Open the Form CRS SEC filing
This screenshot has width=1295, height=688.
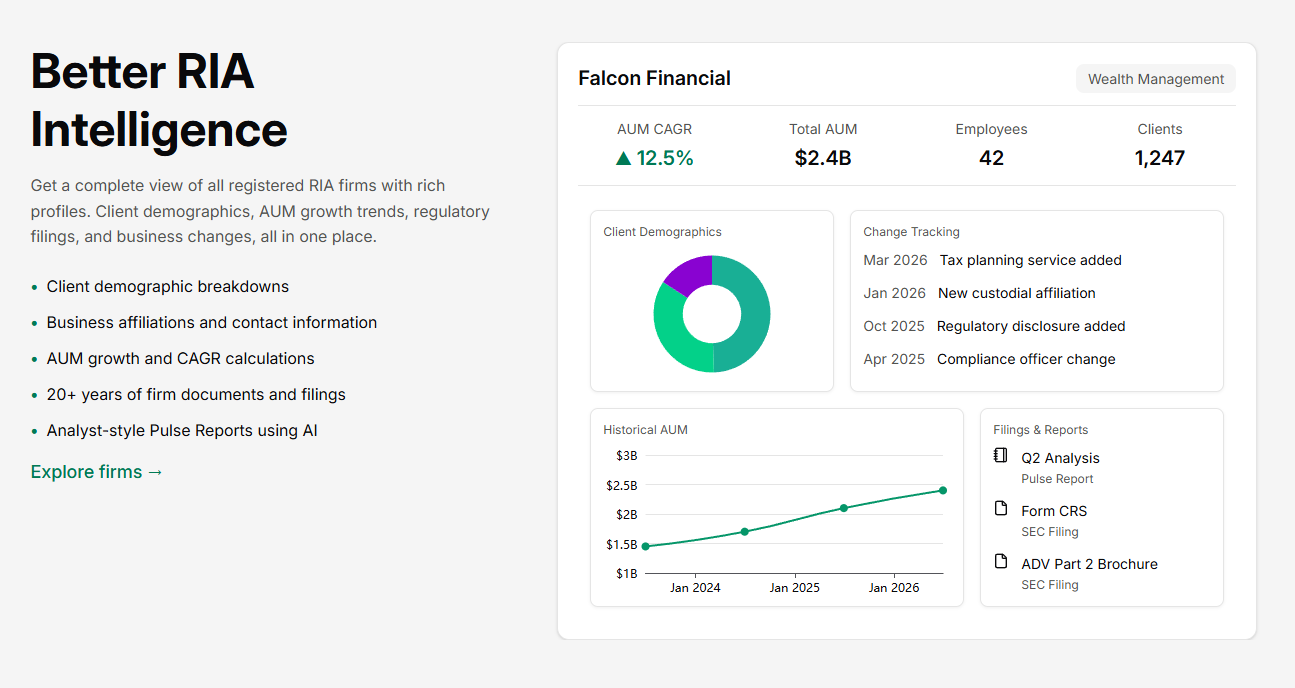click(x=1054, y=511)
